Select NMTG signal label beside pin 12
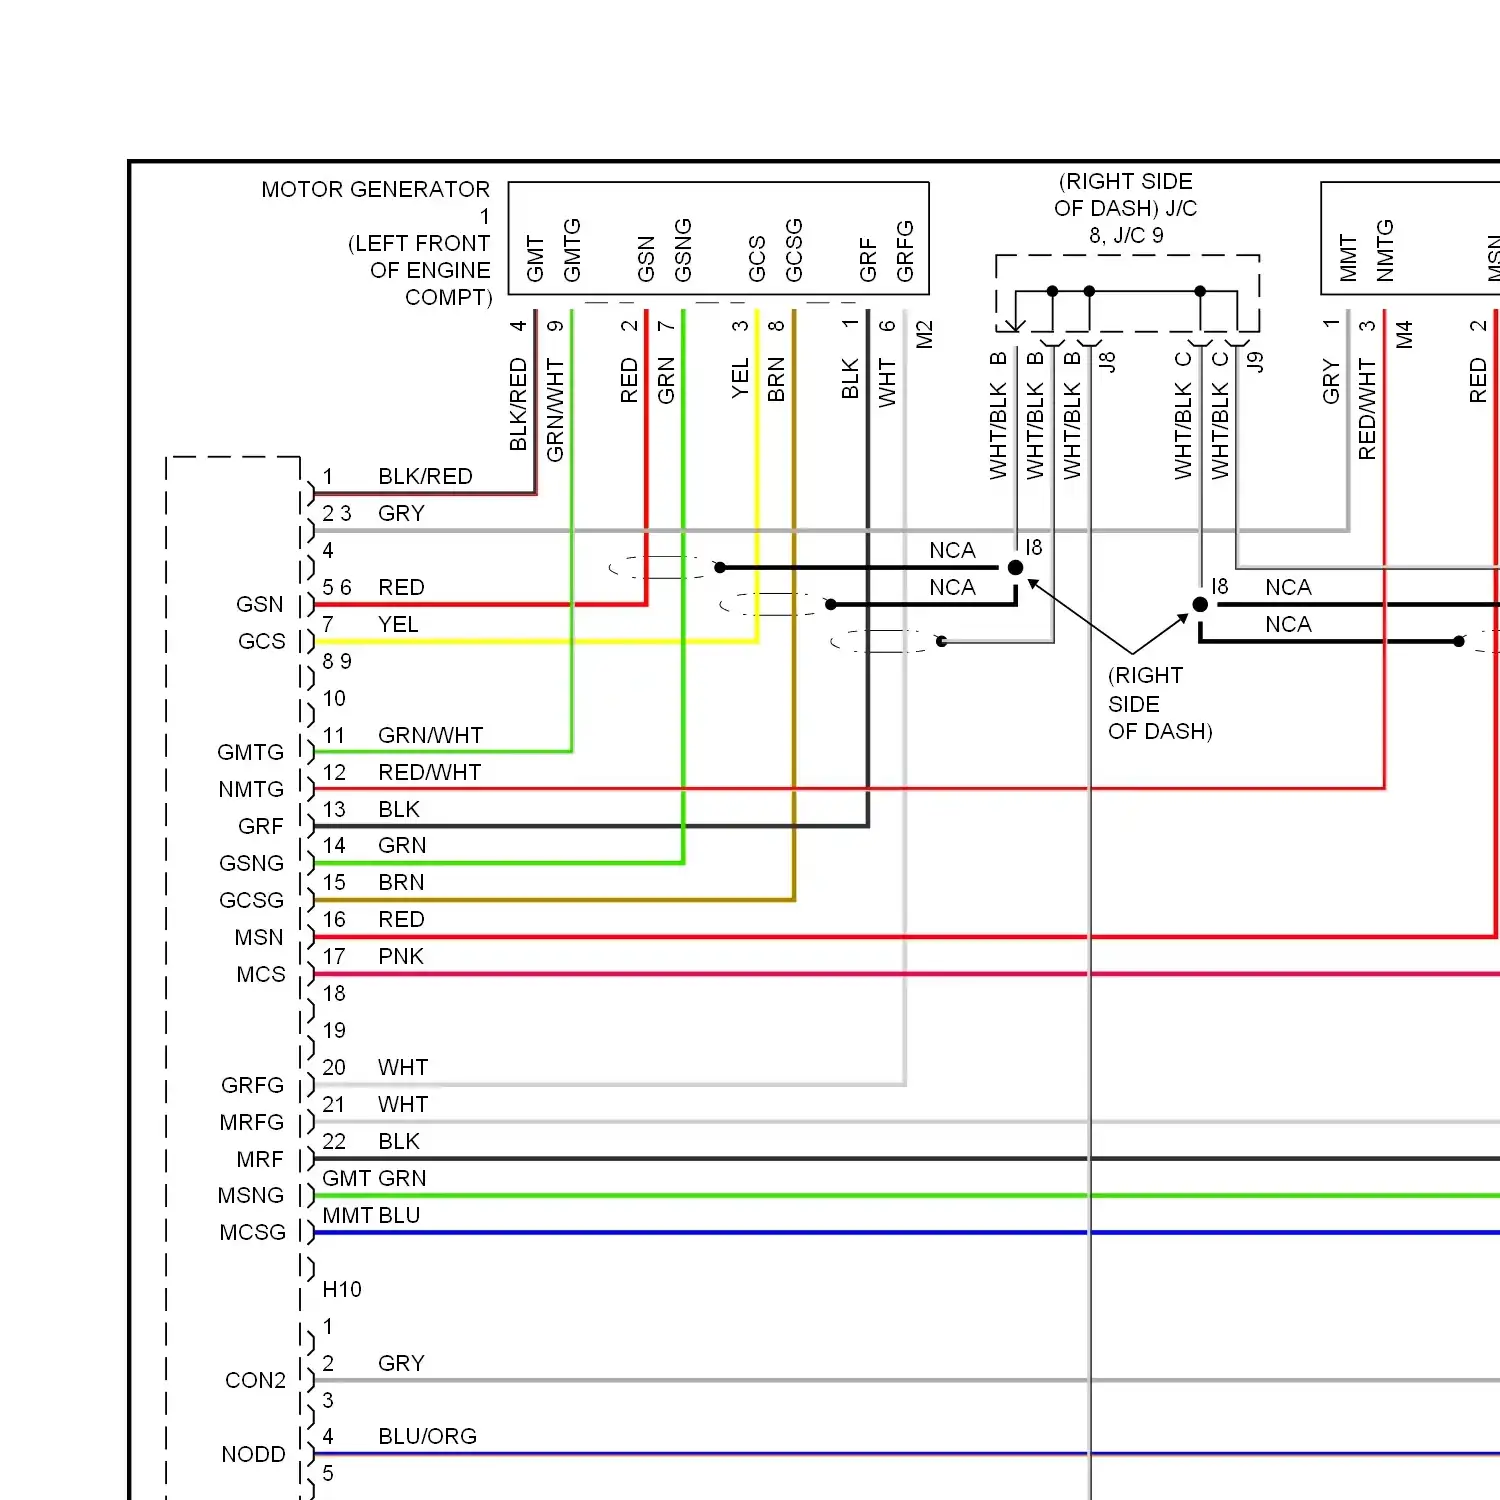1500x1500 pixels. point(251,789)
